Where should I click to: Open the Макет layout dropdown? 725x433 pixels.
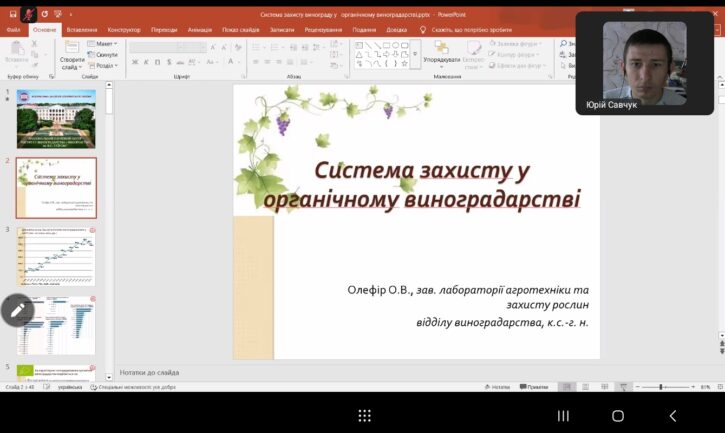[x=103, y=43]
